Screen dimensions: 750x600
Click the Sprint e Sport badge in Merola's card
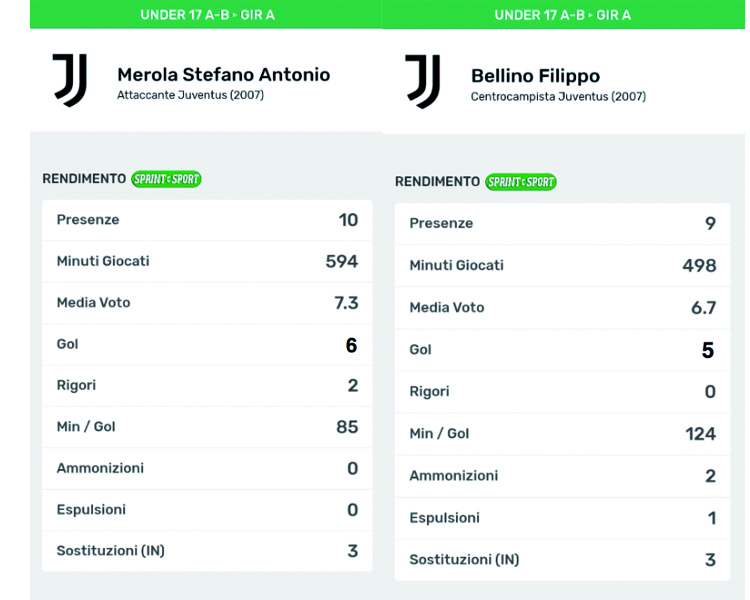(166, 179)
